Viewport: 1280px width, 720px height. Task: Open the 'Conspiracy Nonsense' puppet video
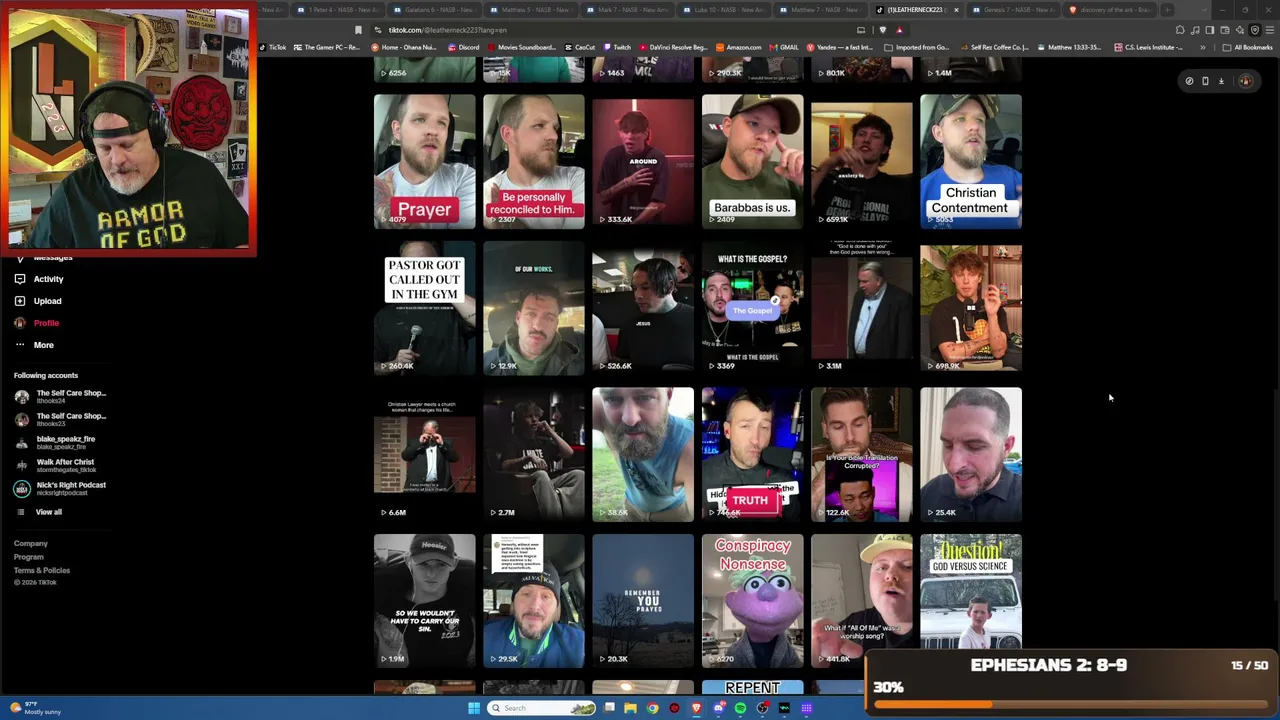[x=752, y=601]
